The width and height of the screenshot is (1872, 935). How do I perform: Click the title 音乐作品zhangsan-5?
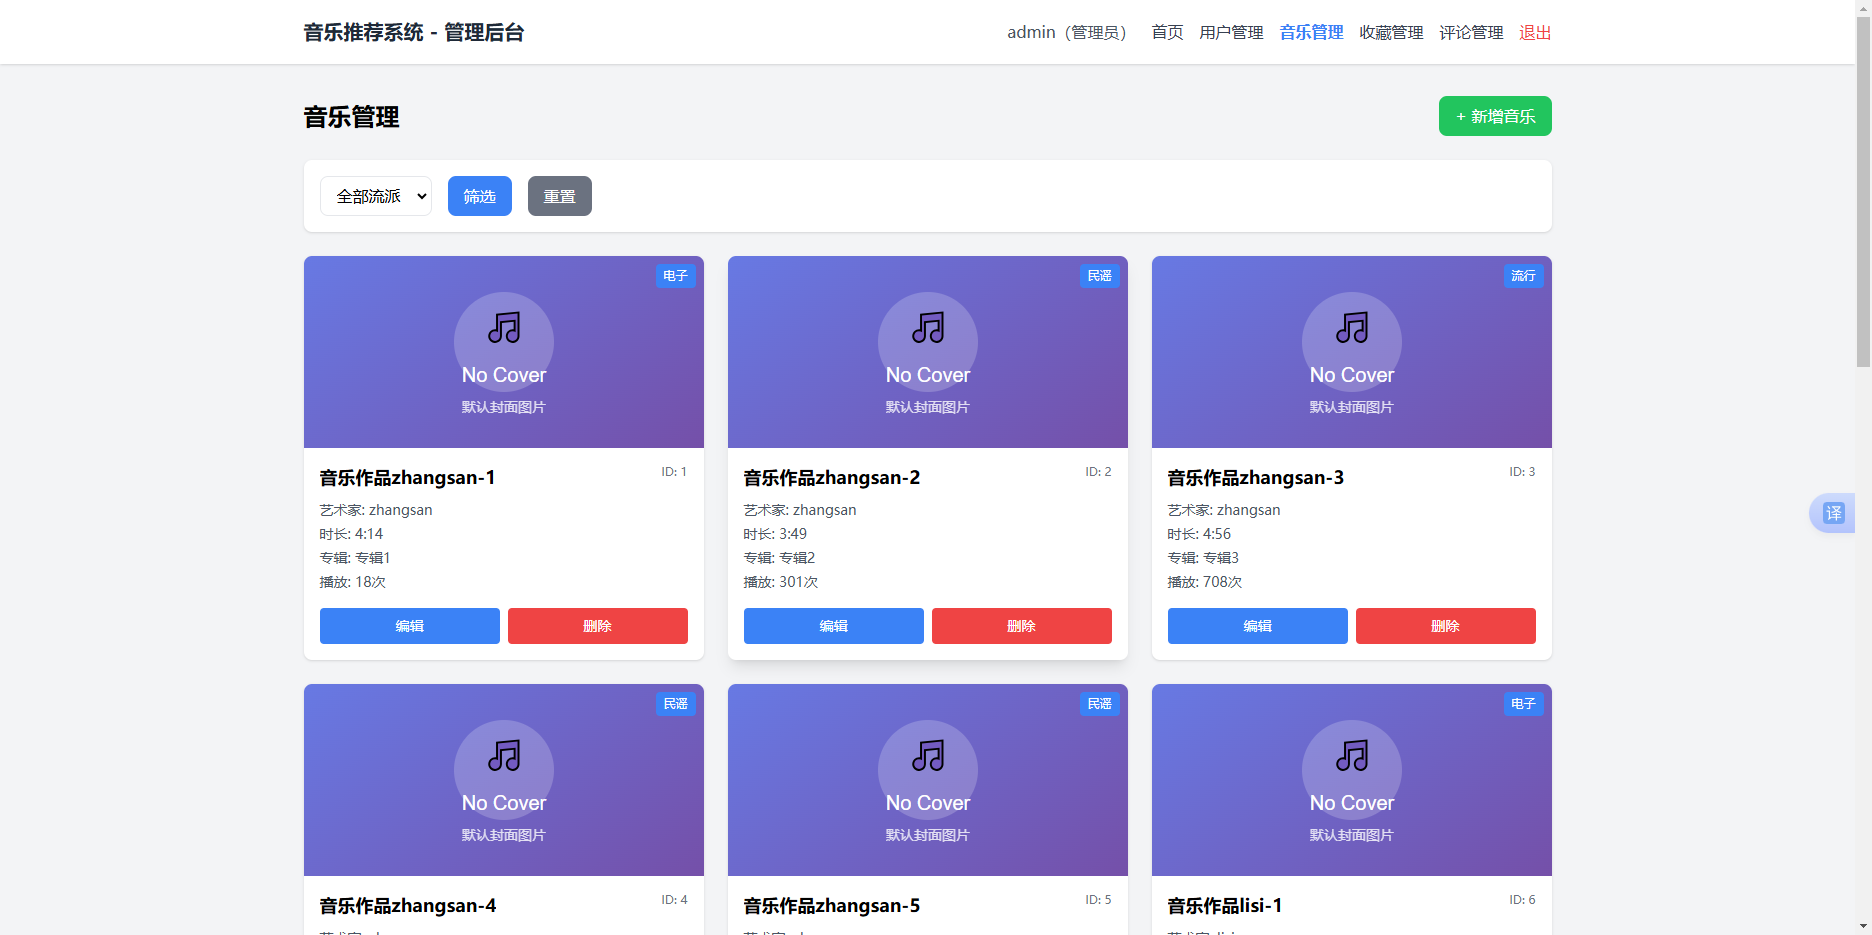(832, 906)
